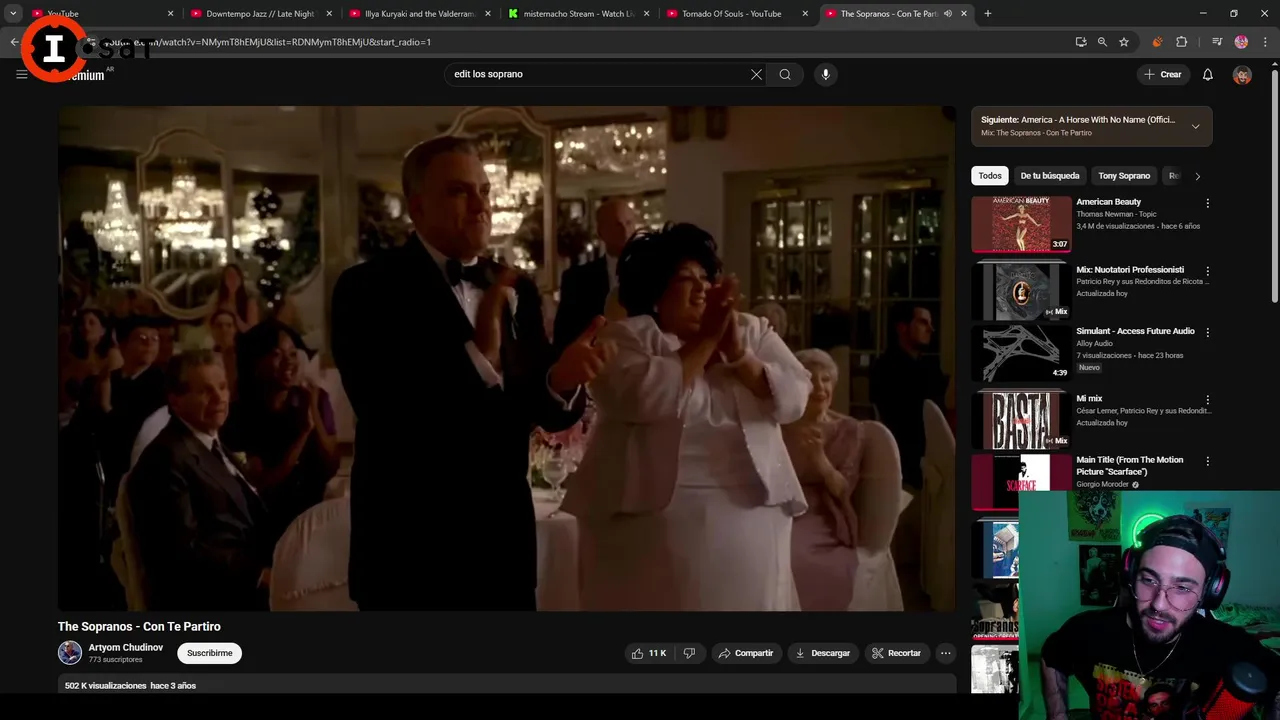Open options for Mix: Nuotatori Professionisti
Image resolution: width=1280 pixels, height=720 pixels.
point(1207,271)
